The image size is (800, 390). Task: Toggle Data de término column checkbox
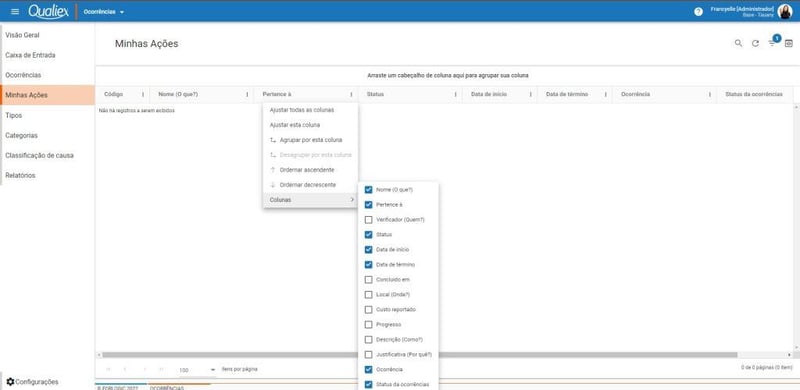(368, 264)
